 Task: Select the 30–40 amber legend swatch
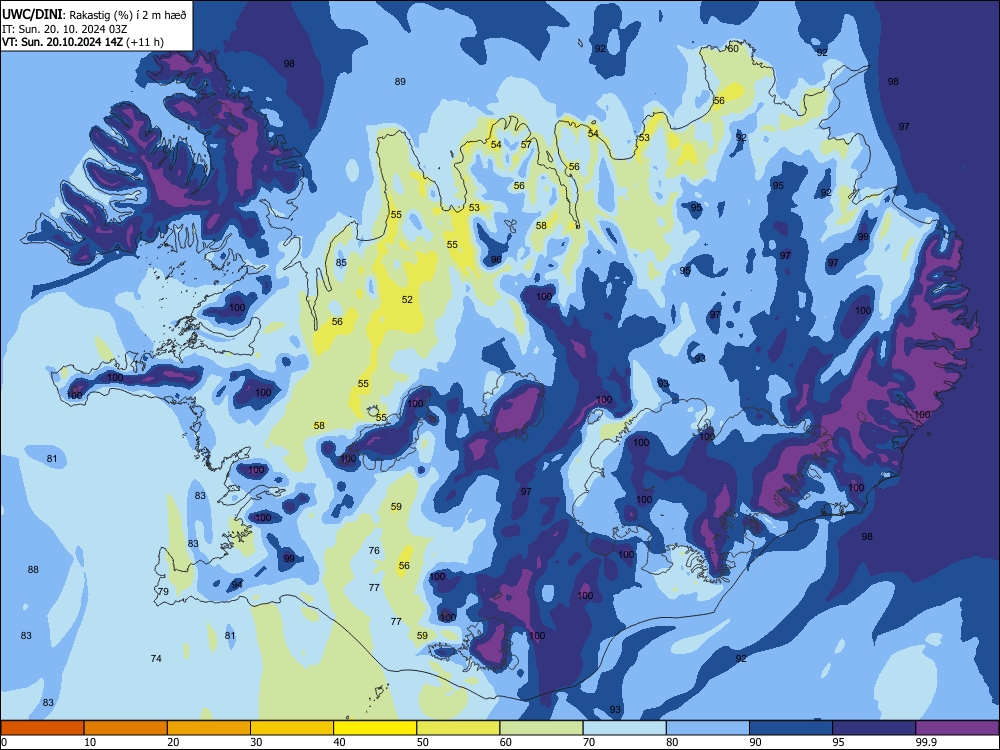coord(292,728)
